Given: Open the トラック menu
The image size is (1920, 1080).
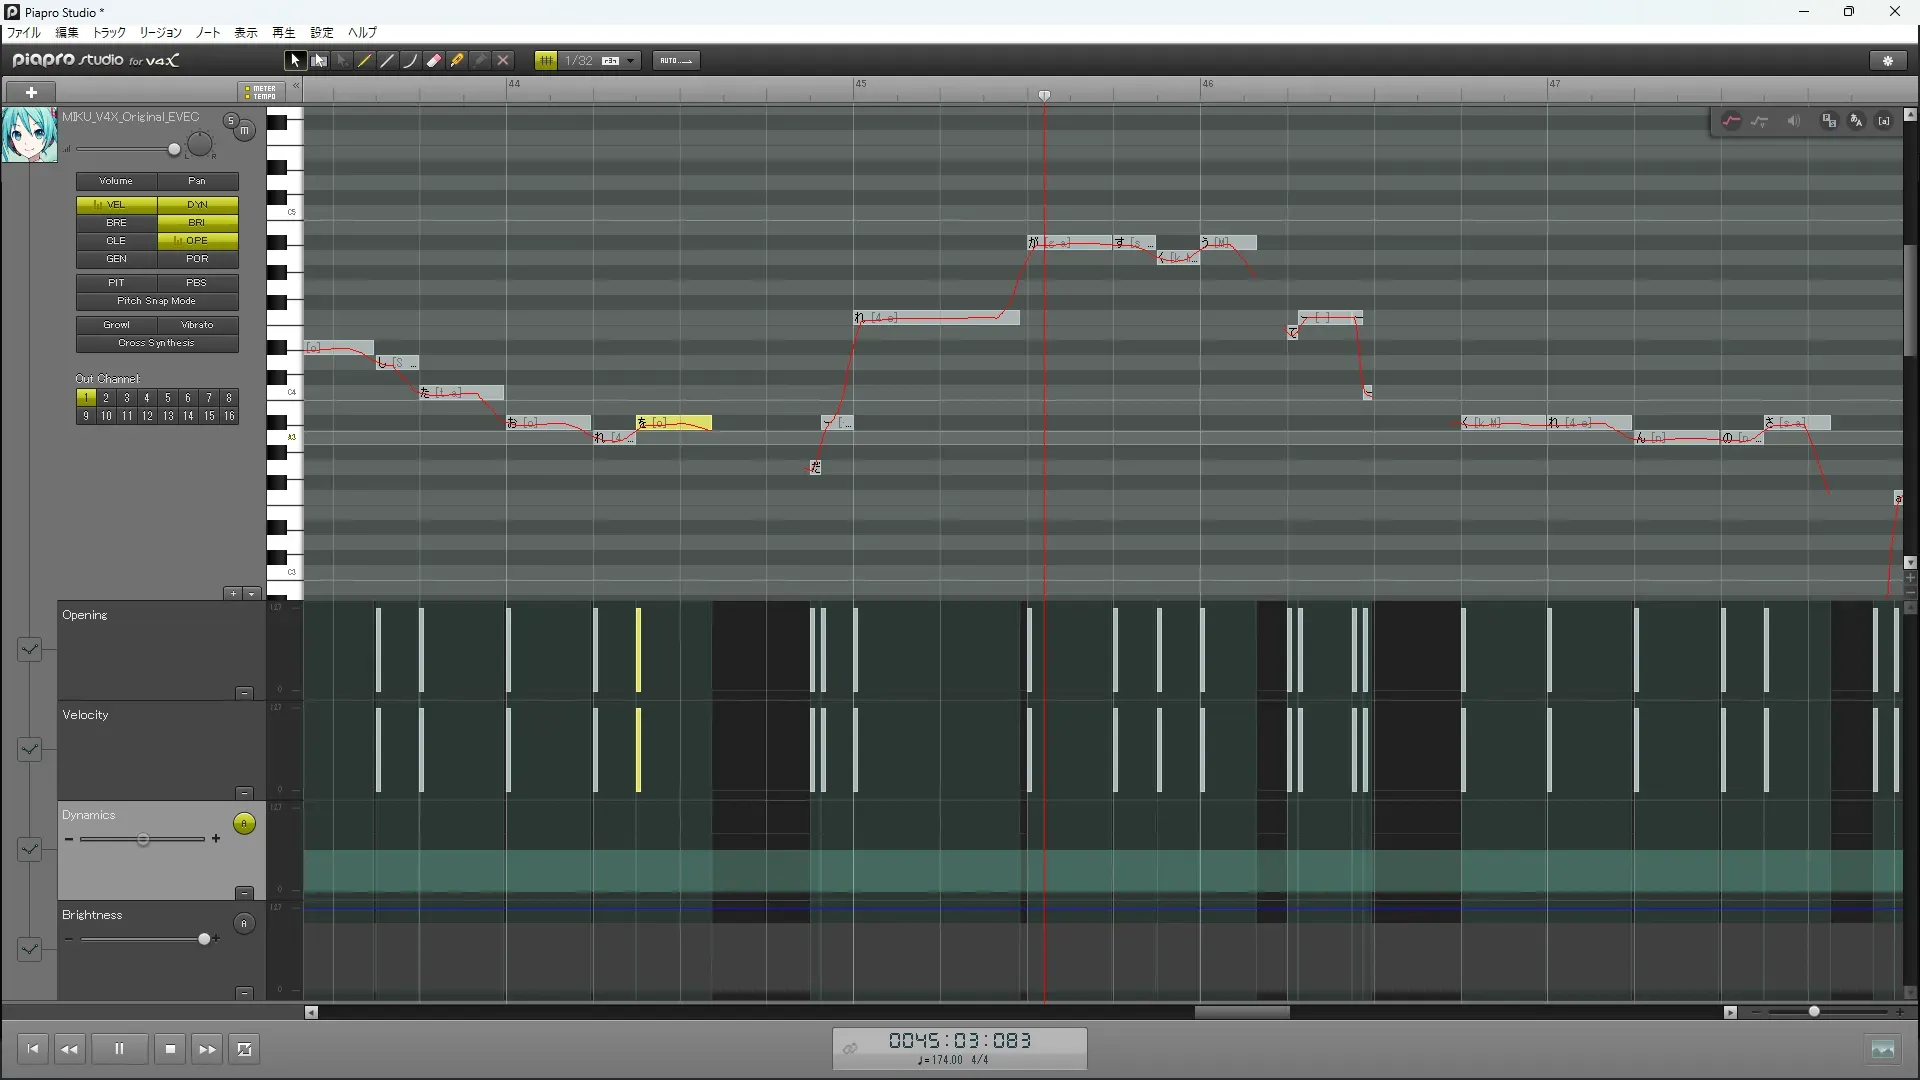Looking at the screenshot, I should [109, 33].
